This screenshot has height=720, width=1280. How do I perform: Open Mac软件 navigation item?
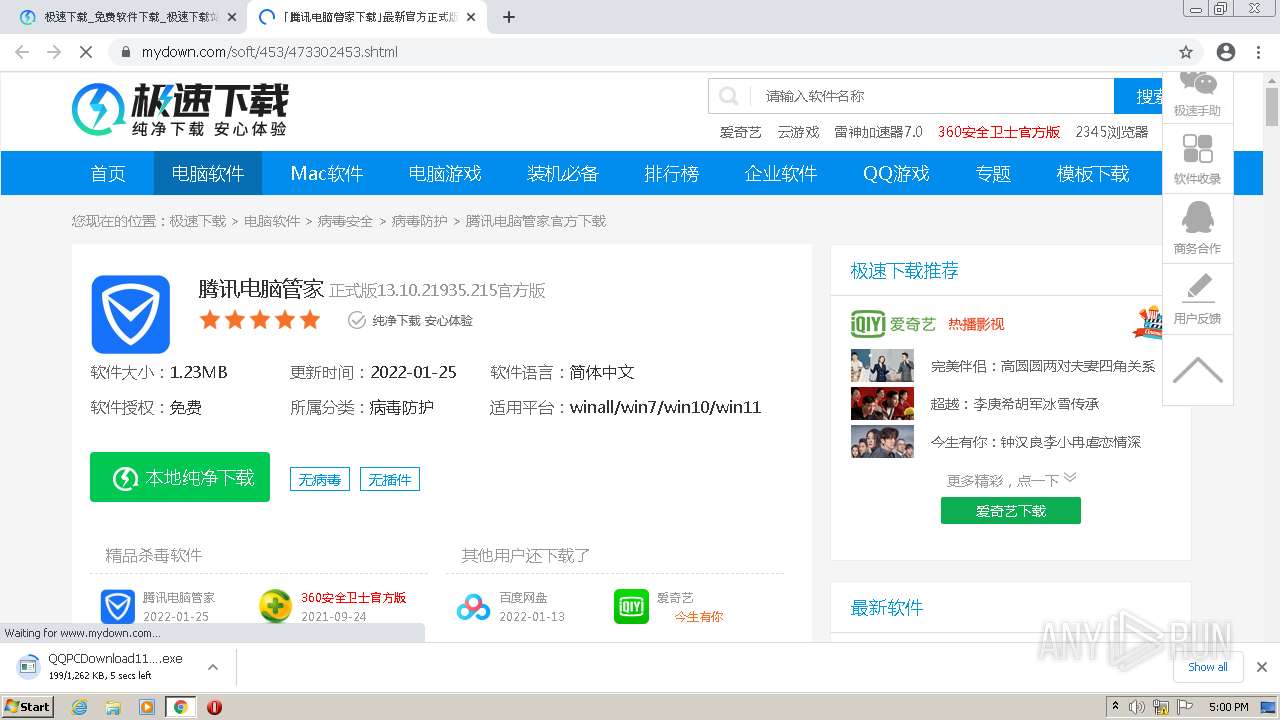click(327, 174)
